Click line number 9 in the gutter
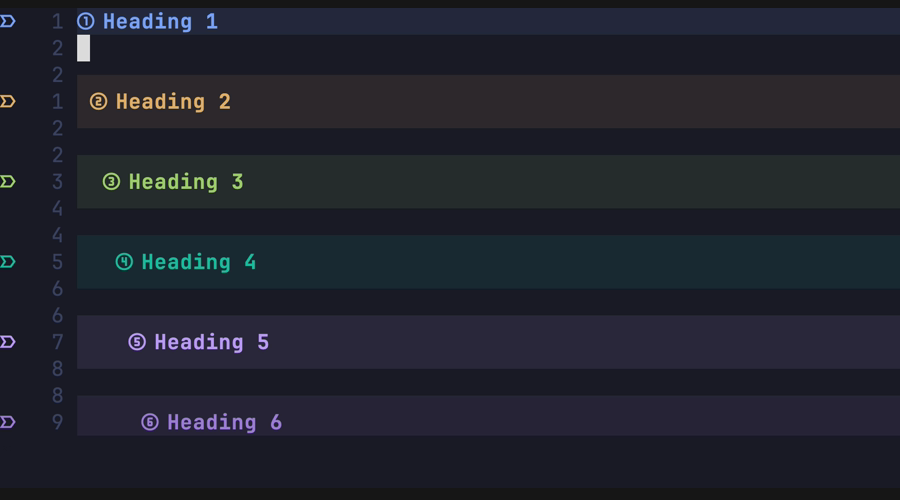 pyautogui.click(x=57, y=422)
